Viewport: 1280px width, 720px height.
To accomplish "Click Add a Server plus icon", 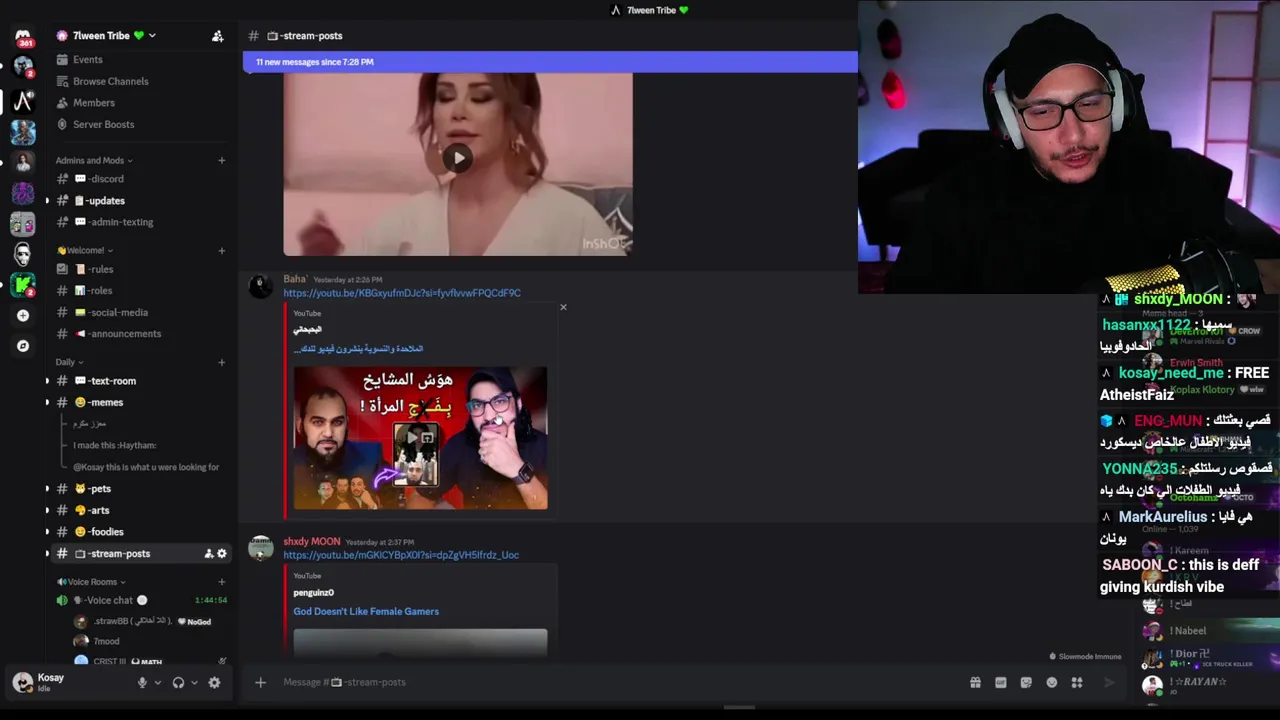I will [x=23, y=315].
